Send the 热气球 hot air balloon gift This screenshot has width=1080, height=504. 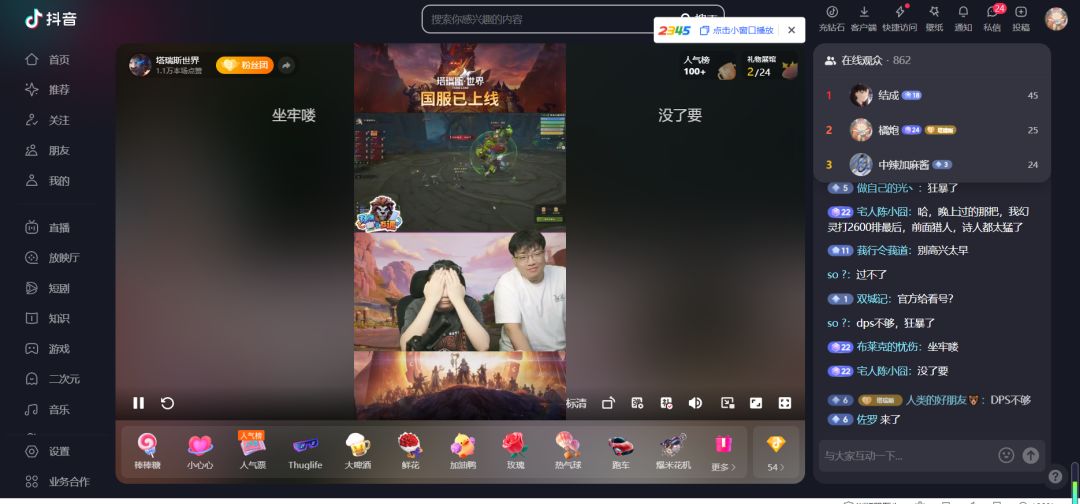(x=568, y=451)
